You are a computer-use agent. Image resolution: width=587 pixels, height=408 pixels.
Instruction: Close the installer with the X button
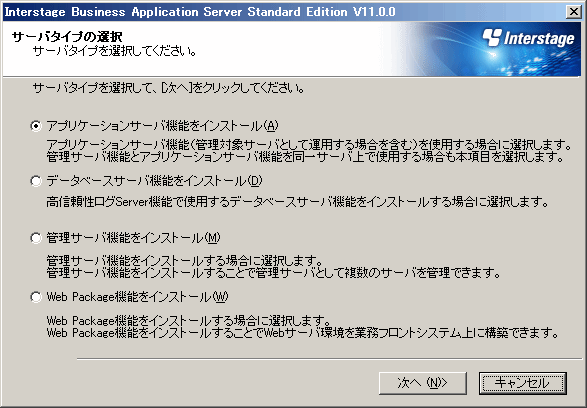pyautogui.click(x=574, y=12)
